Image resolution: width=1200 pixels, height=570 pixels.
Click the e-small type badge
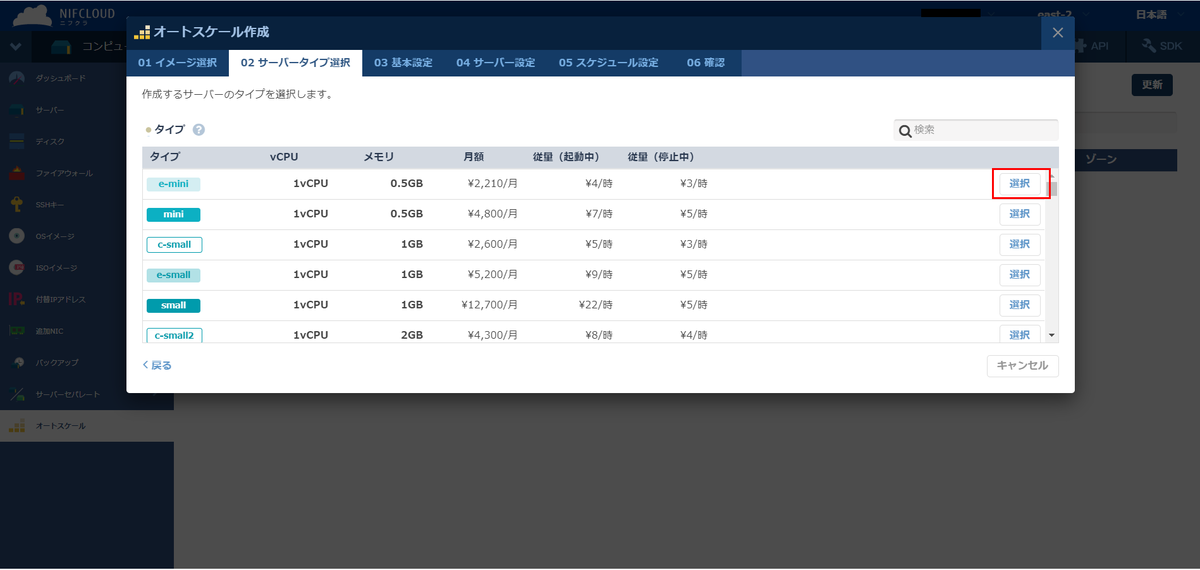pos(174,274)
